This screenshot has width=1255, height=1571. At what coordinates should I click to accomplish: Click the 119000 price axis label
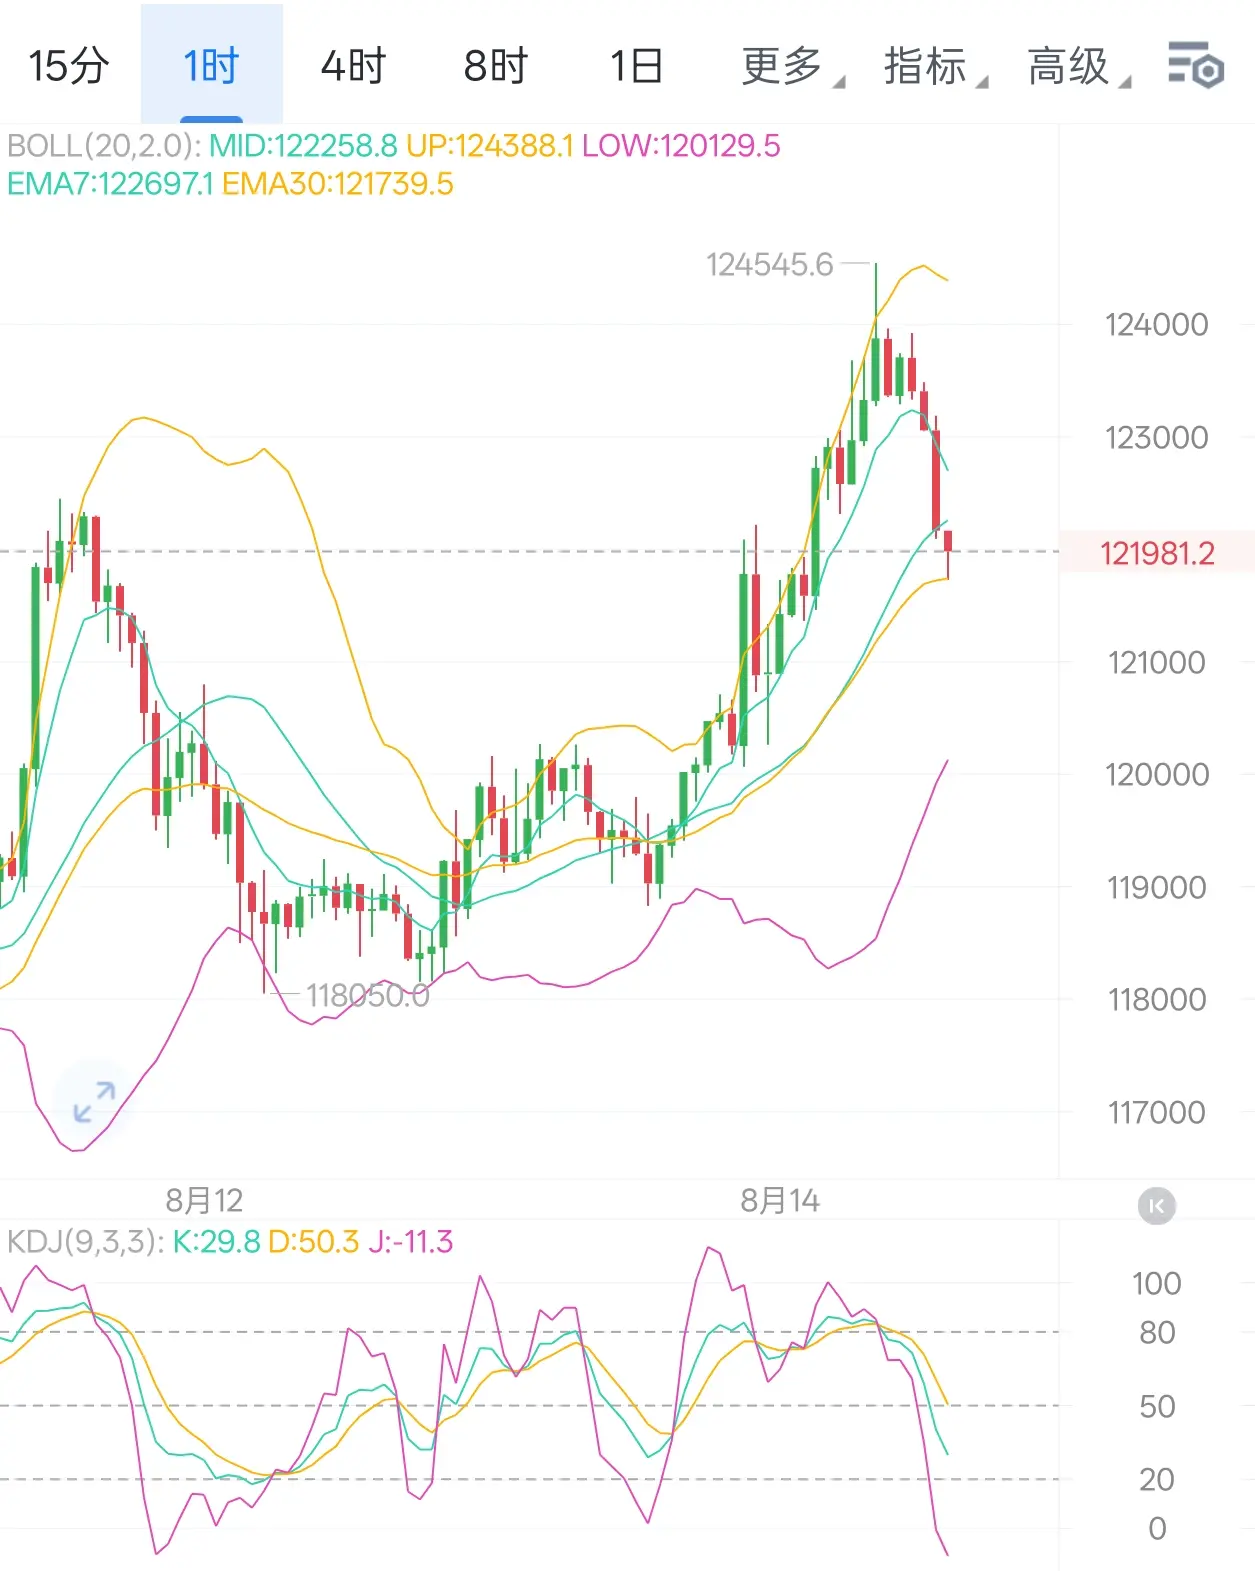1157,888
